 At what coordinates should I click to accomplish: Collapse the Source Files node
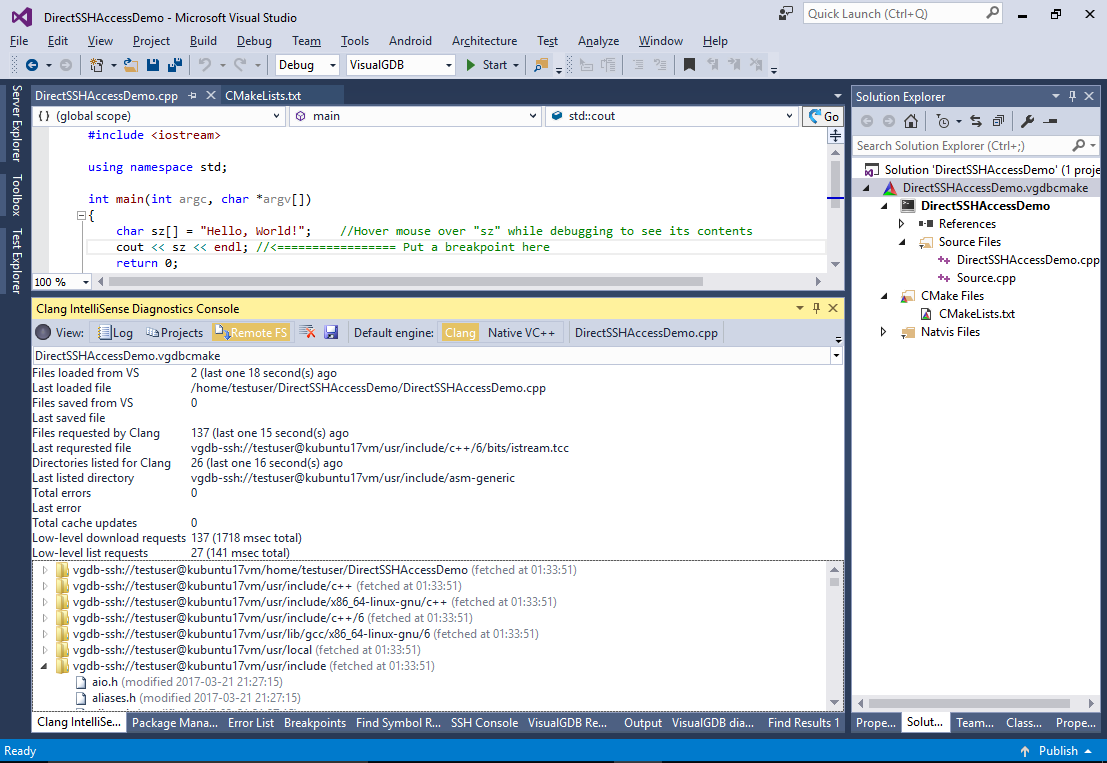click(x=902, y=242)
